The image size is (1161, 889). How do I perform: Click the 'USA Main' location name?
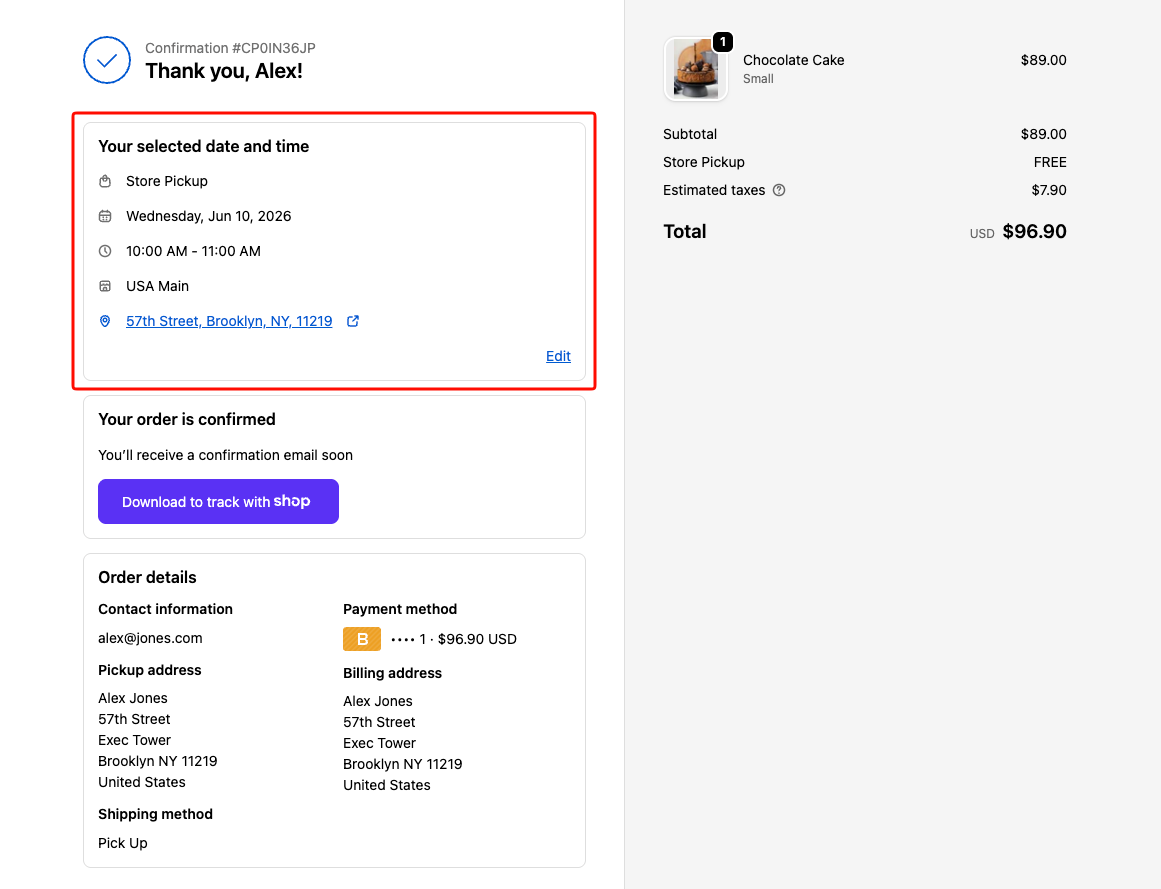[x=158, y=286]
